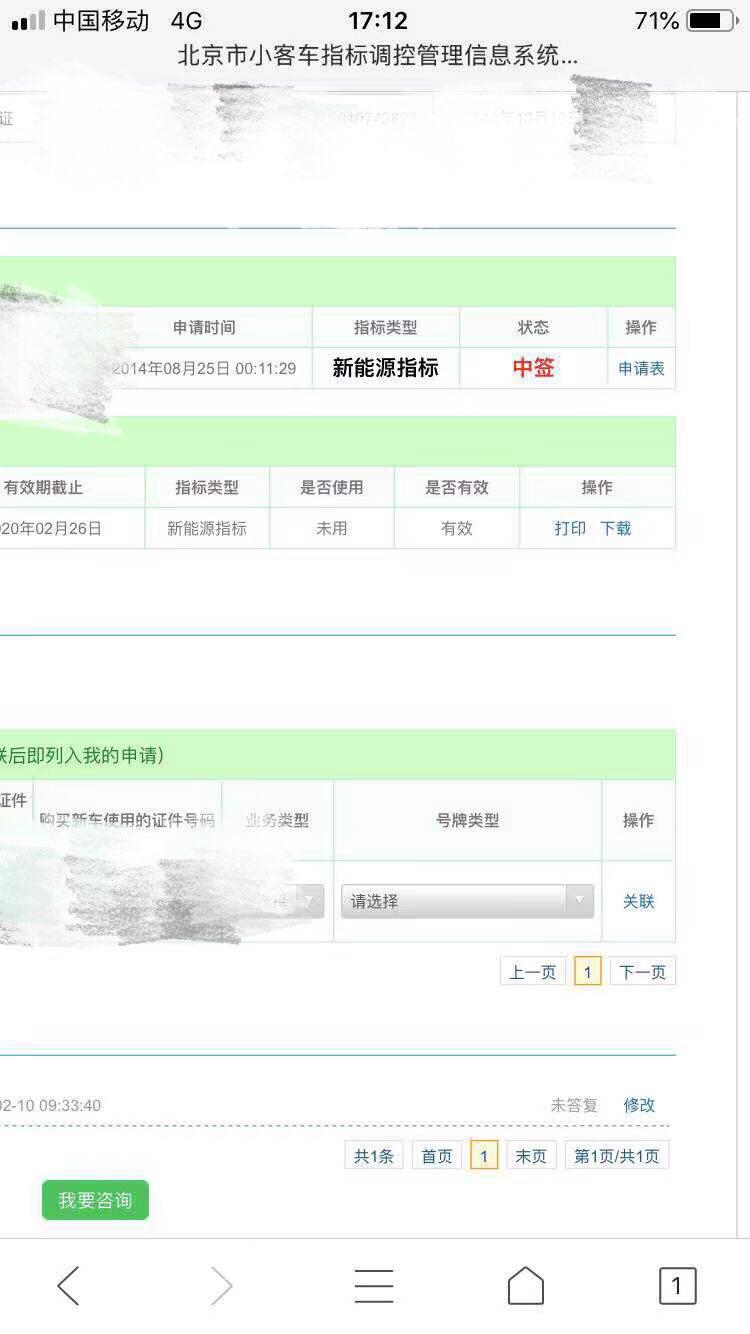Click the 是否有效 column header
This screenshot has width=750, height=1334.
tap(457, 488)
